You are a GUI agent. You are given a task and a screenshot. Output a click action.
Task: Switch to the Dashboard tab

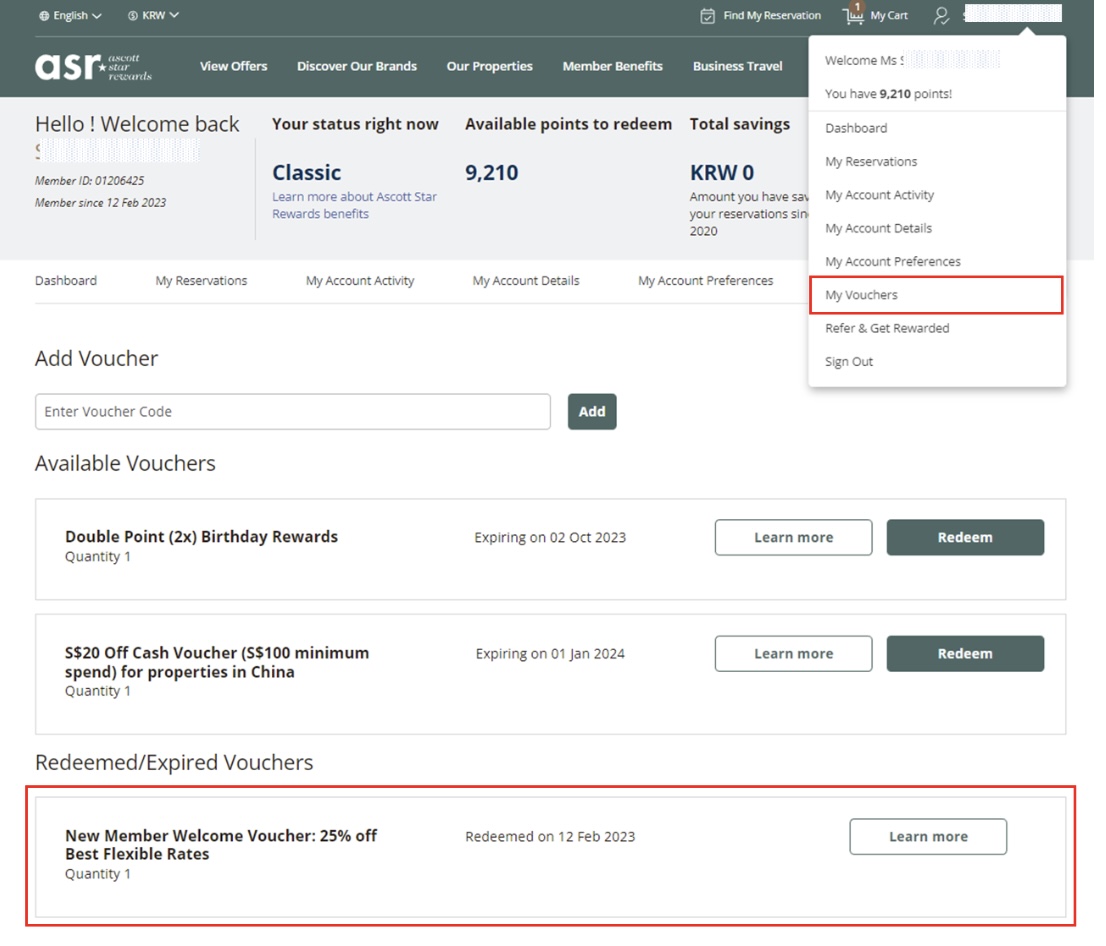point(66,281)
